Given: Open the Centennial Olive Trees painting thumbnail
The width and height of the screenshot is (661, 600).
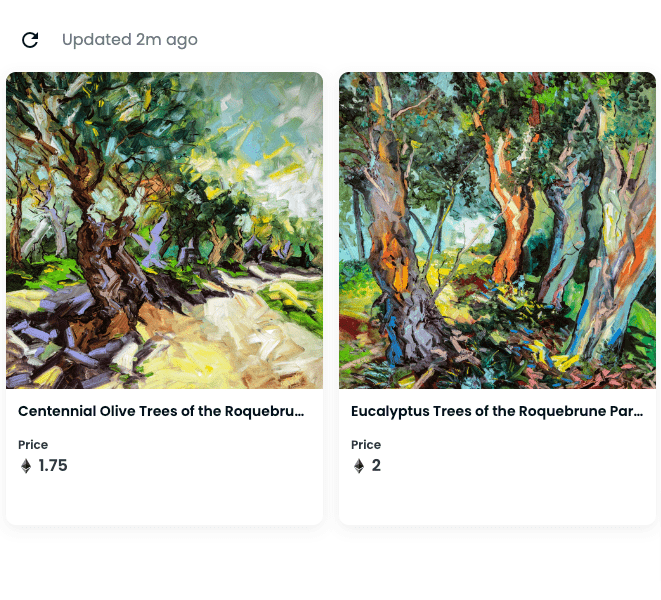Looking at the screenshot, I should point(164,230).
